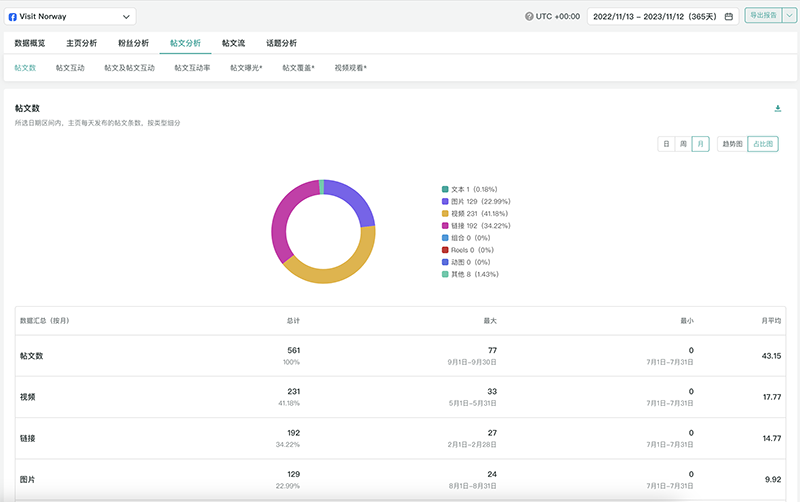Click the Facebook icon beside Visit Norway
Screen dimensions: 800x502
click(12, 17)
